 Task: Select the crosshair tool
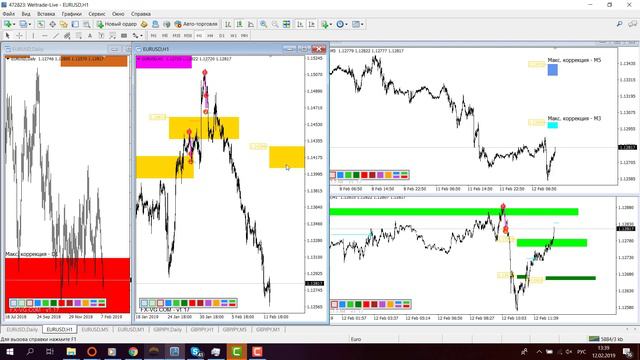pos(19,36)
